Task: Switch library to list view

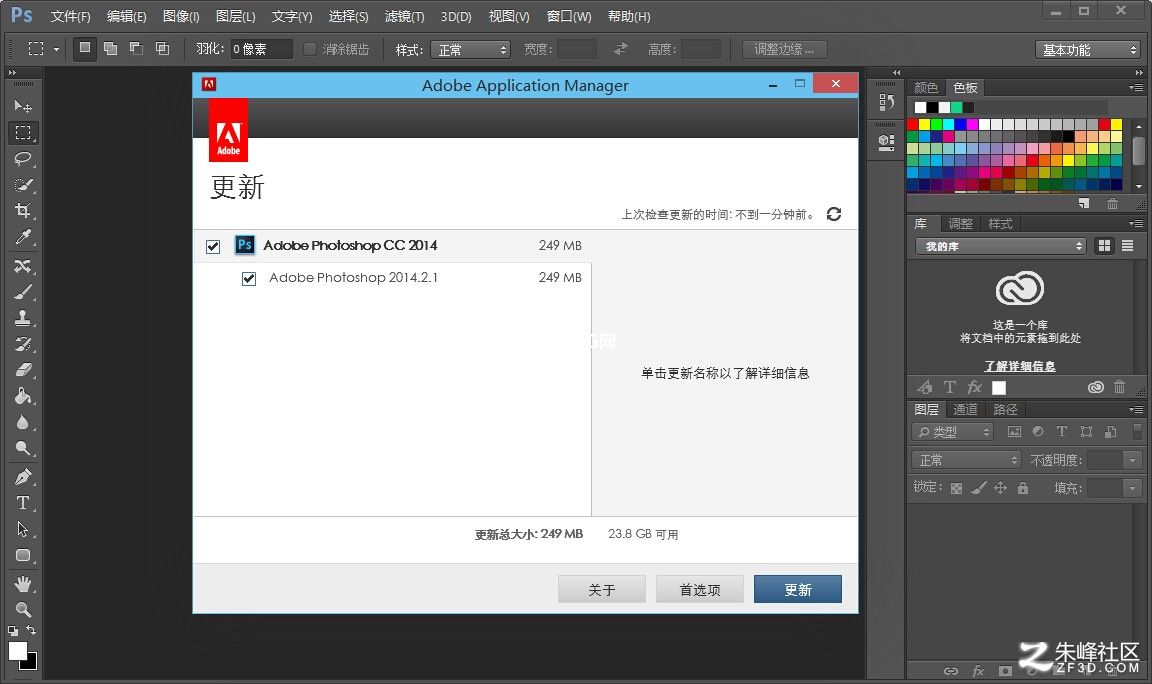Action: [1128, 246]
